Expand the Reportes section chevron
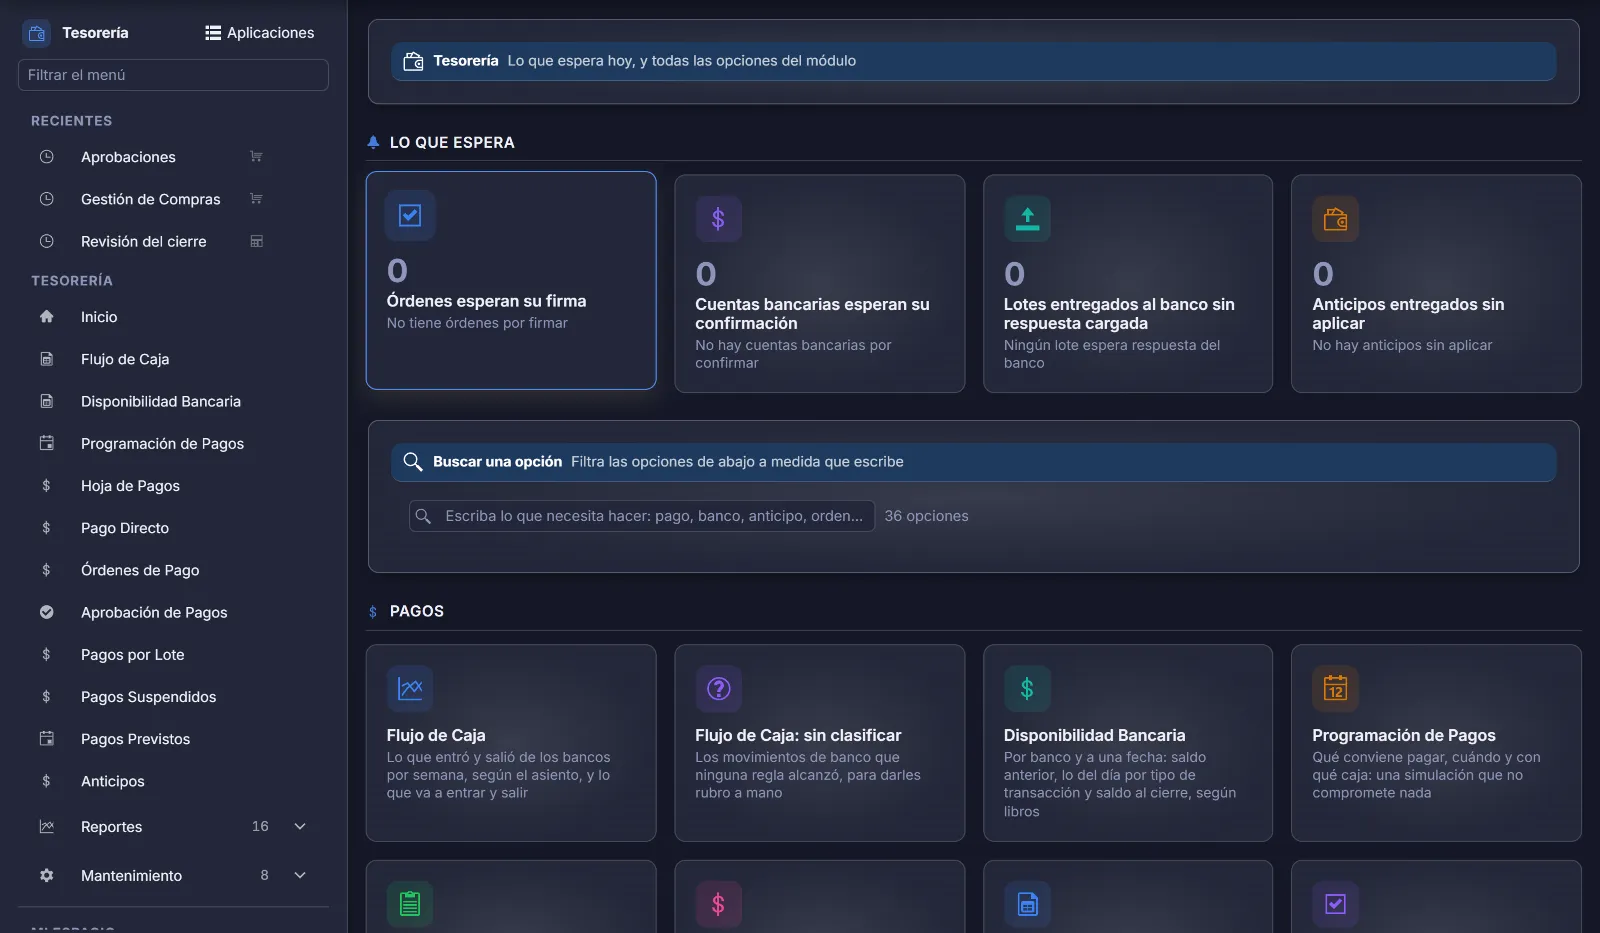The image size is (1600, 933). pos(300,827)
